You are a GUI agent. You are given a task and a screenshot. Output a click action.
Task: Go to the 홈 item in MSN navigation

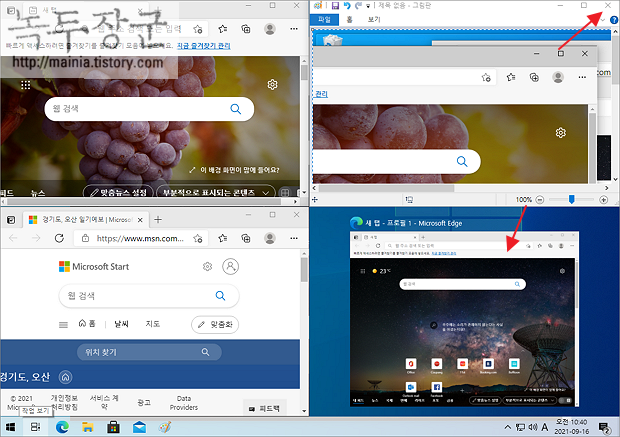[x=87, y=323]
